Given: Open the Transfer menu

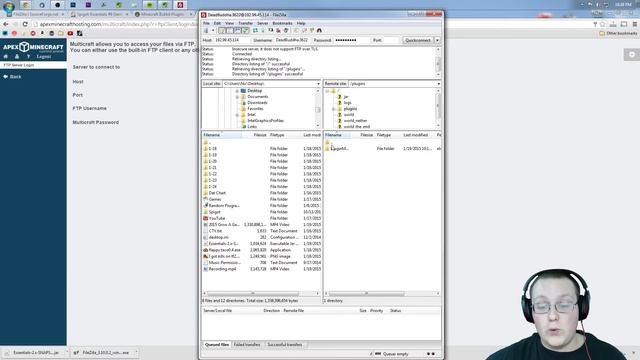Looking at the screenshot, I should click(245, 23).
